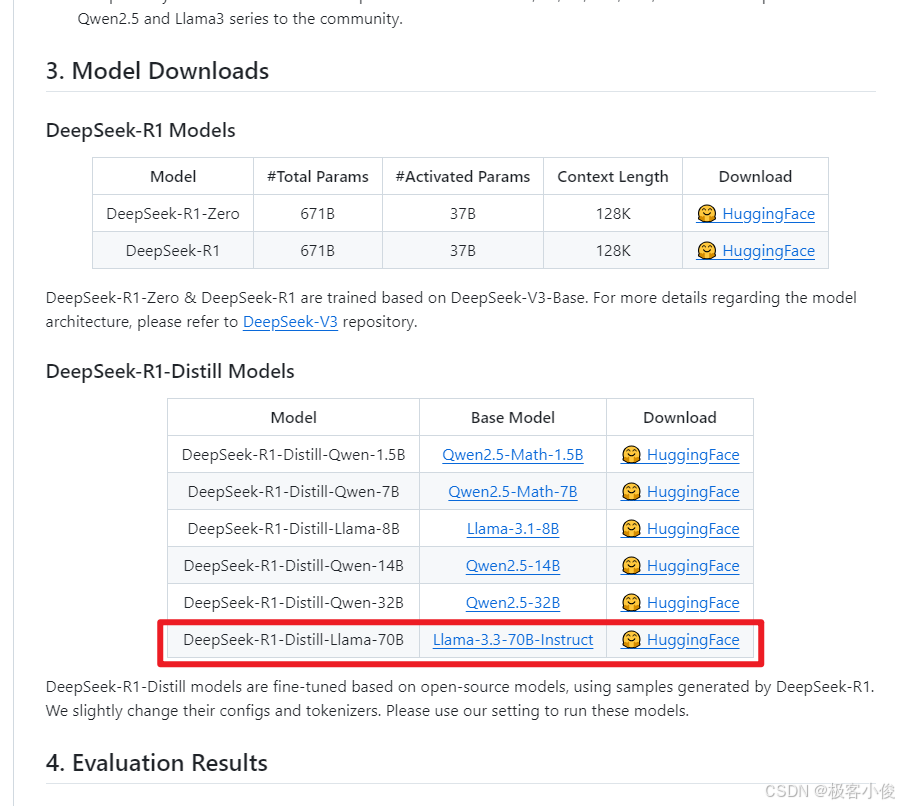
Task: Click HuggingFace emoji icon for Distill-Qwen-14B
Action: pyautogui.click(x=631, y=565)
